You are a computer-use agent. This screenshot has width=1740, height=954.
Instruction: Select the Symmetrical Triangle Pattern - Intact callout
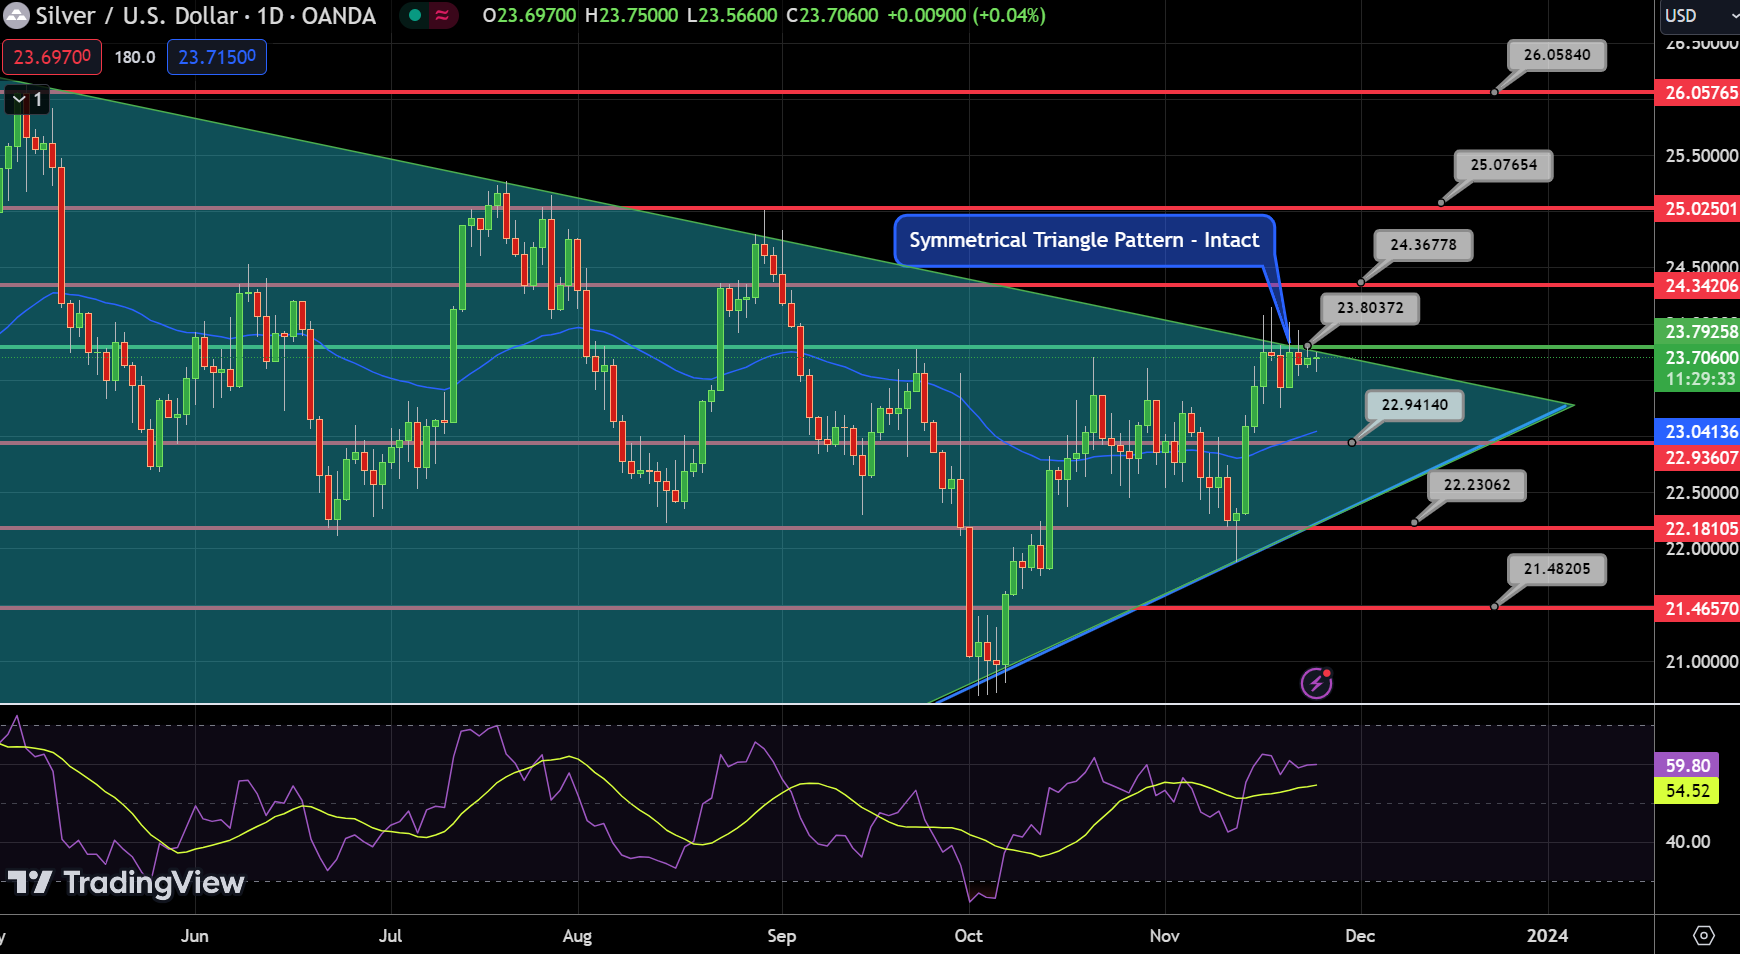[1084, 240]
